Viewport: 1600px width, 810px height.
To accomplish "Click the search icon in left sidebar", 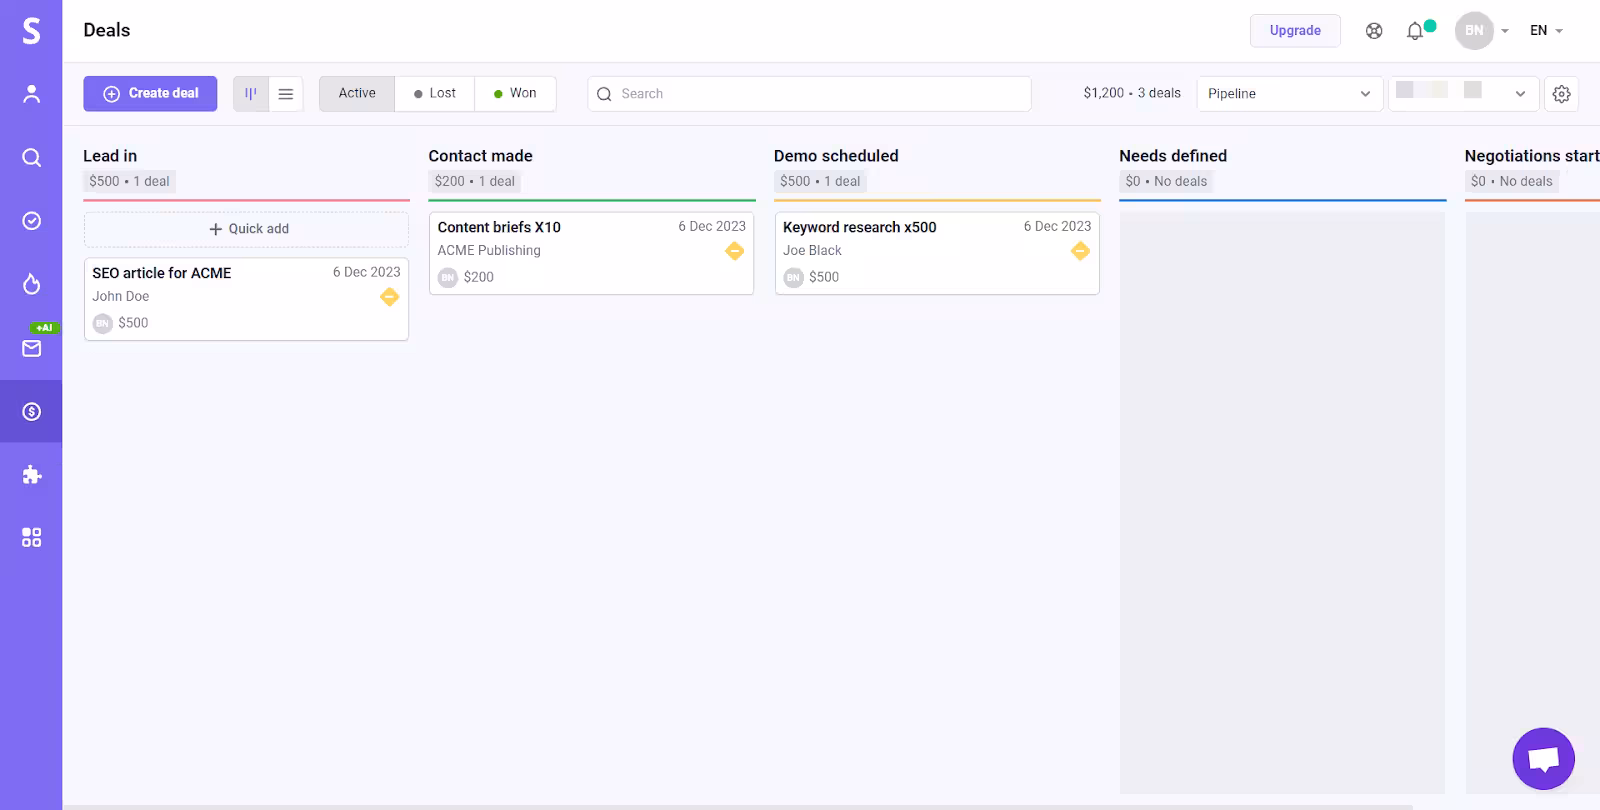I will (x=31, y=158).
